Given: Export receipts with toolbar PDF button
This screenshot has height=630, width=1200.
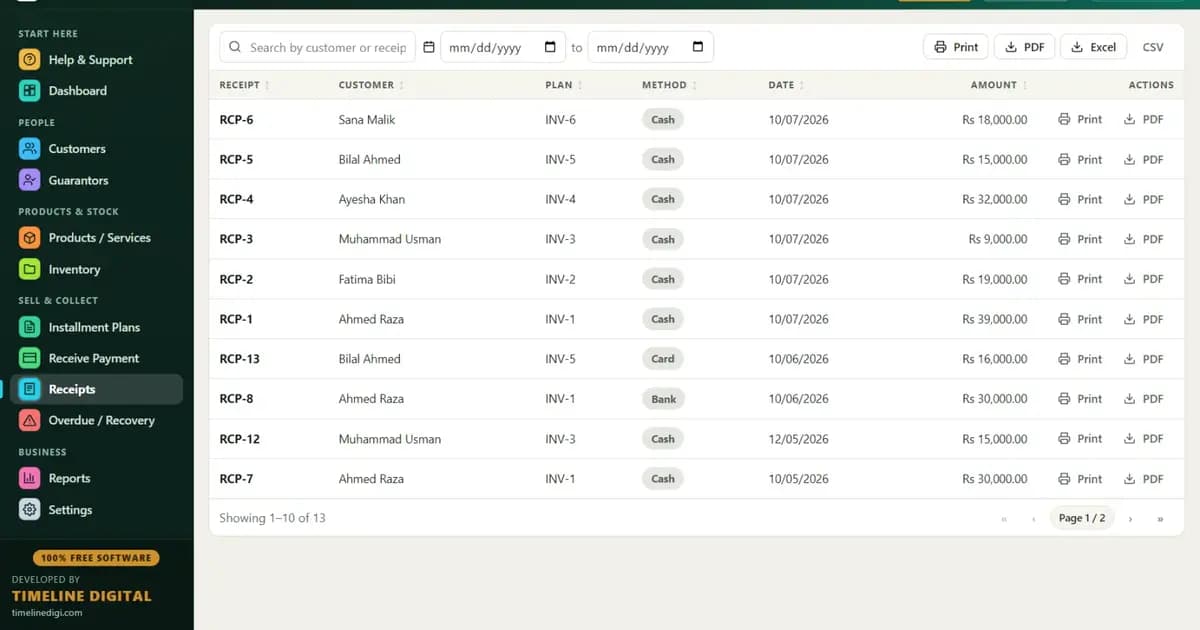Looking at the screenshot, I should [1024, 47].
